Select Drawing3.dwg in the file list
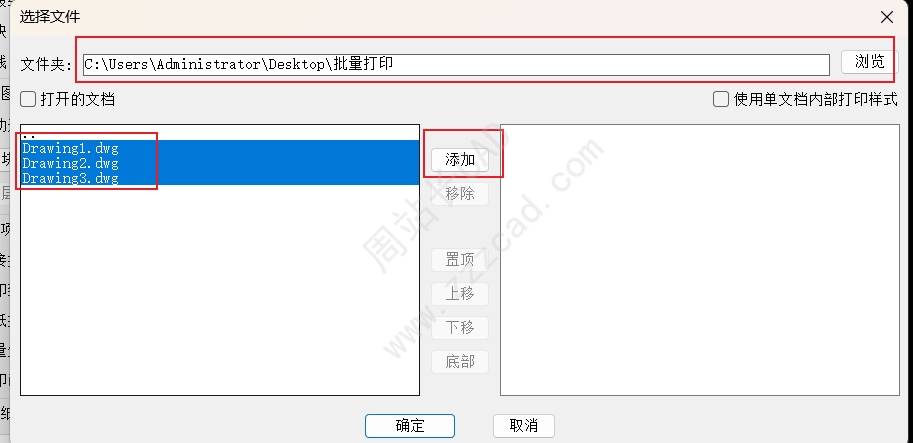The height and width of the screenshot is (443, 913). point(220,178)
